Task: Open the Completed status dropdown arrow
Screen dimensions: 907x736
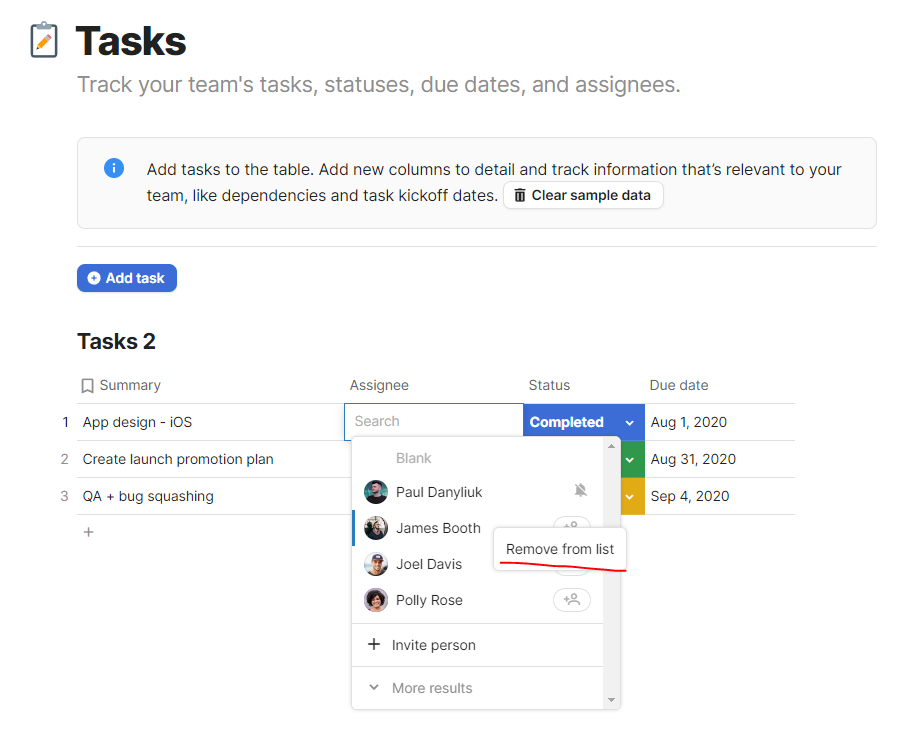Action: 629,423
